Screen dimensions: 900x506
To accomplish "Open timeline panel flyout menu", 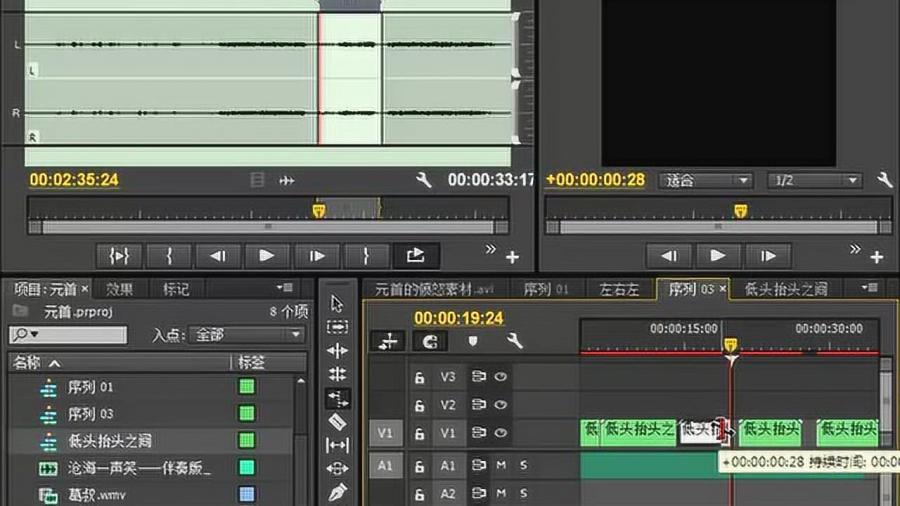I will click(870, 287).
